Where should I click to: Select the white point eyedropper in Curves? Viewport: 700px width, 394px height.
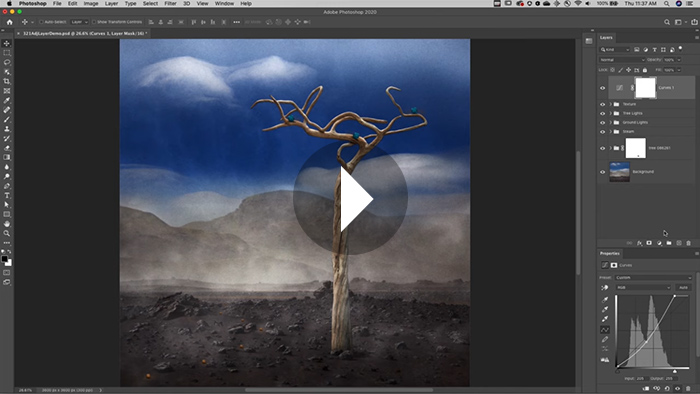tap(604, 319)
